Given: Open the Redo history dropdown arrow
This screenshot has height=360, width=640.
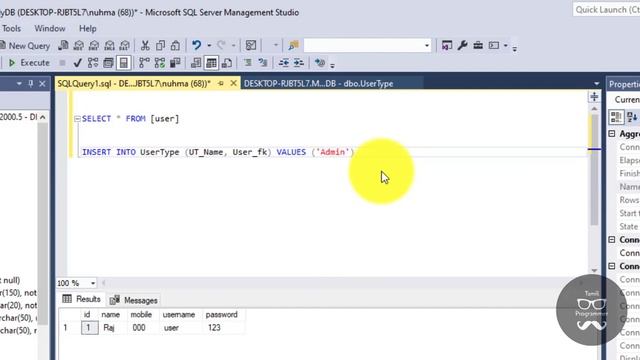Looking at the screenshot, I should pos(233,45).
